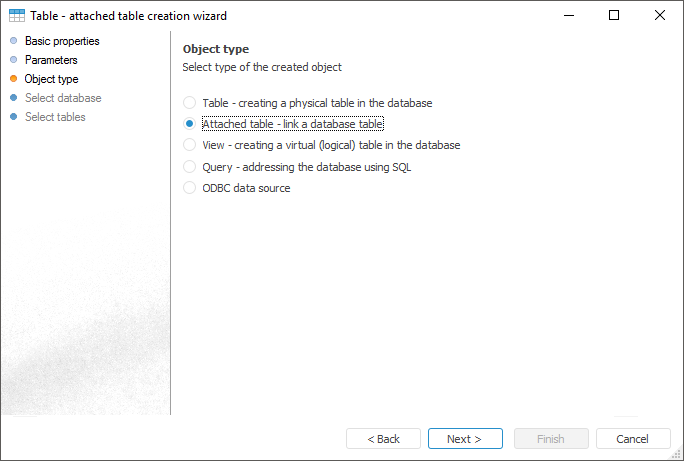
Task: Click the Basic properties step bullet
Action: pos(14,41)
